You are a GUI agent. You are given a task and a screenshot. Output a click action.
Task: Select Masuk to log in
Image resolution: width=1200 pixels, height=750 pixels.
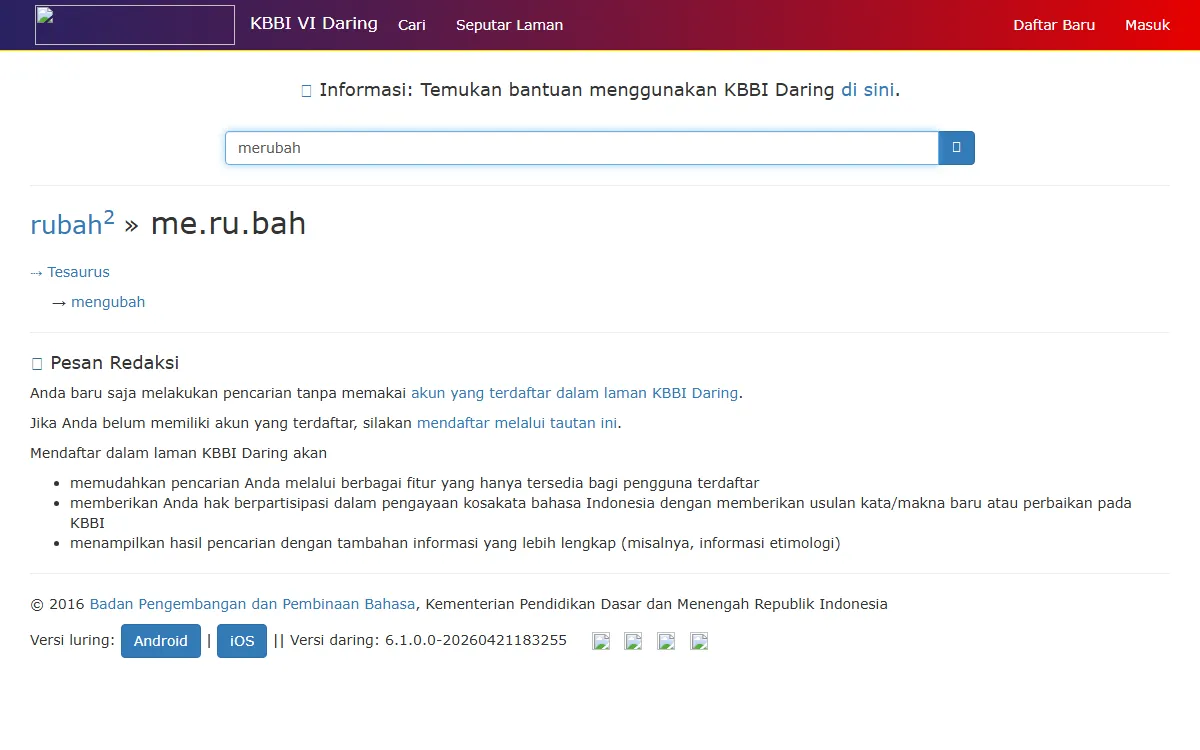1147,25
